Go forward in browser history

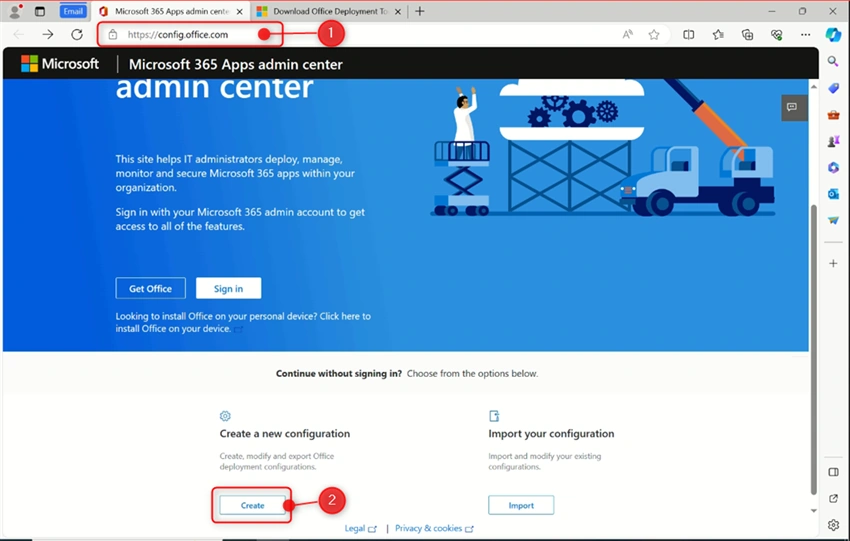click(48, 35)
